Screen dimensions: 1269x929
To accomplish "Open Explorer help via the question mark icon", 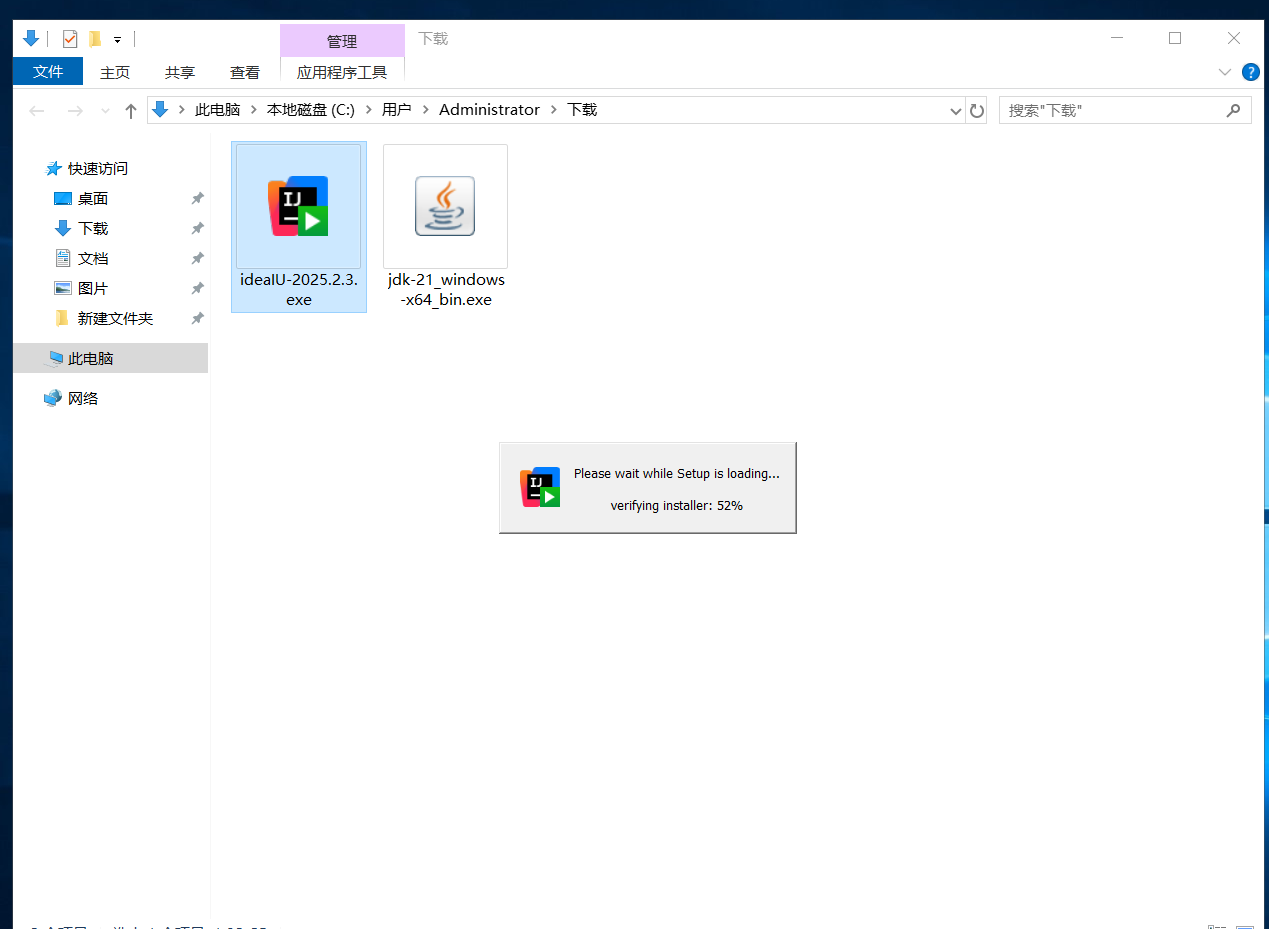I will pyautogui.click(x=1251, y=72).
